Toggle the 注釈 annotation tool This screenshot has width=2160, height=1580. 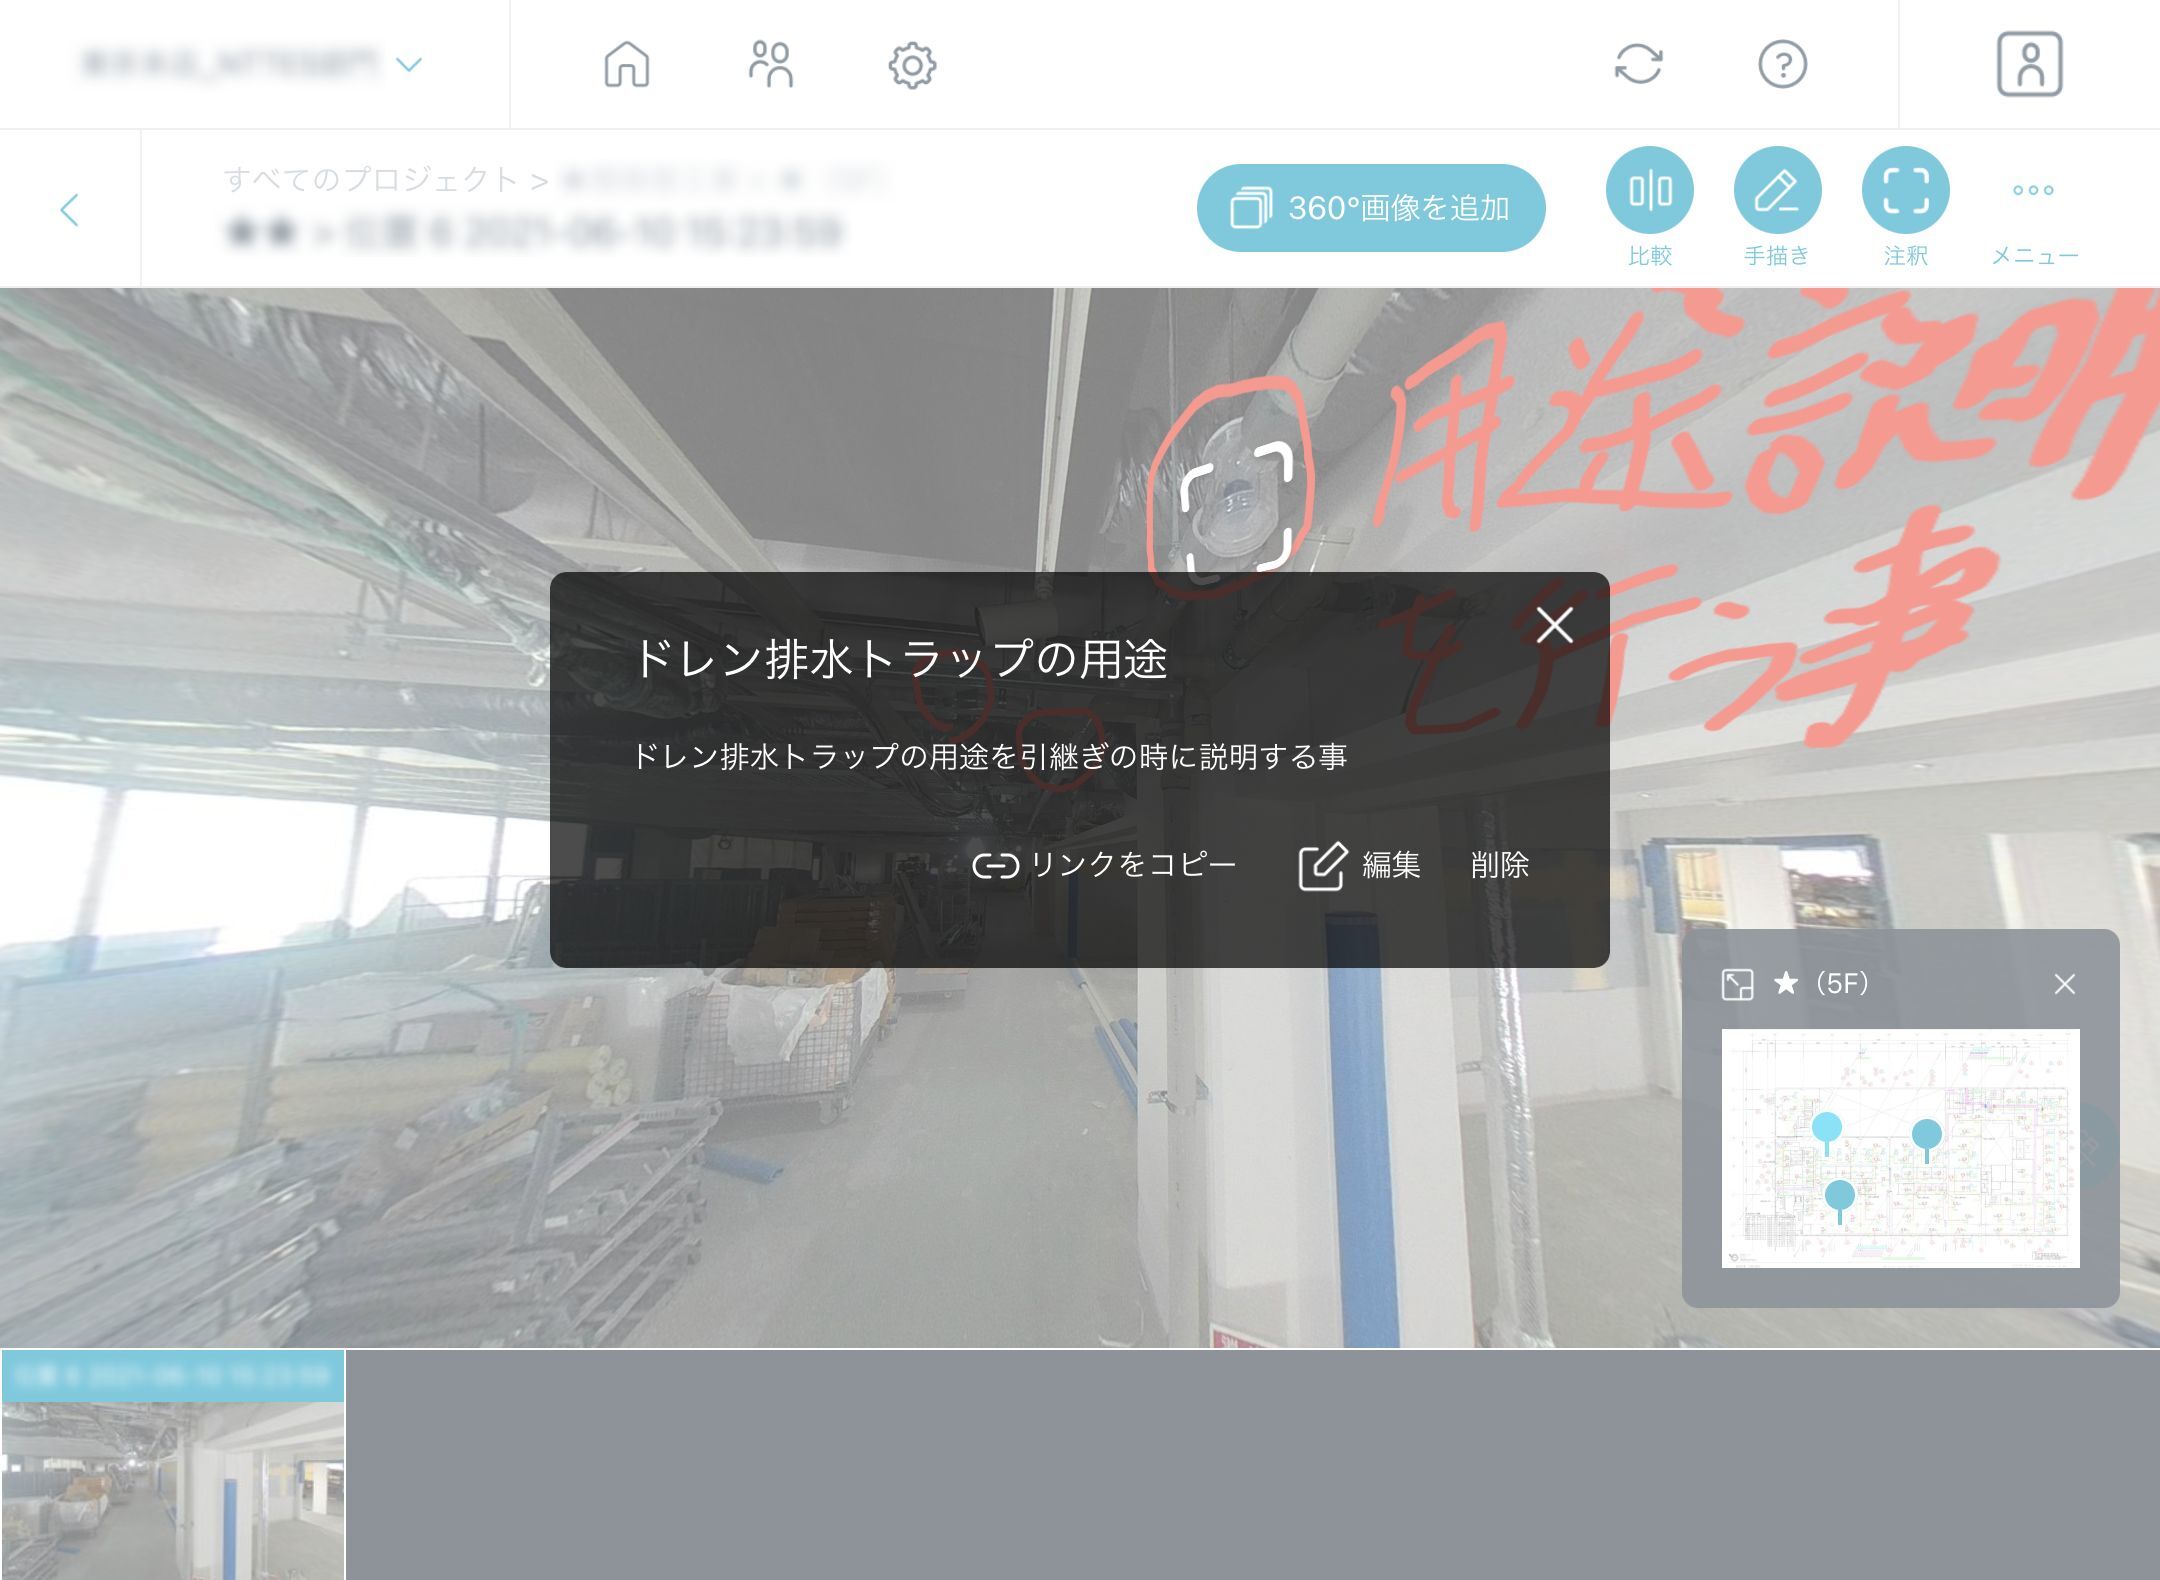pos(1905,190)
